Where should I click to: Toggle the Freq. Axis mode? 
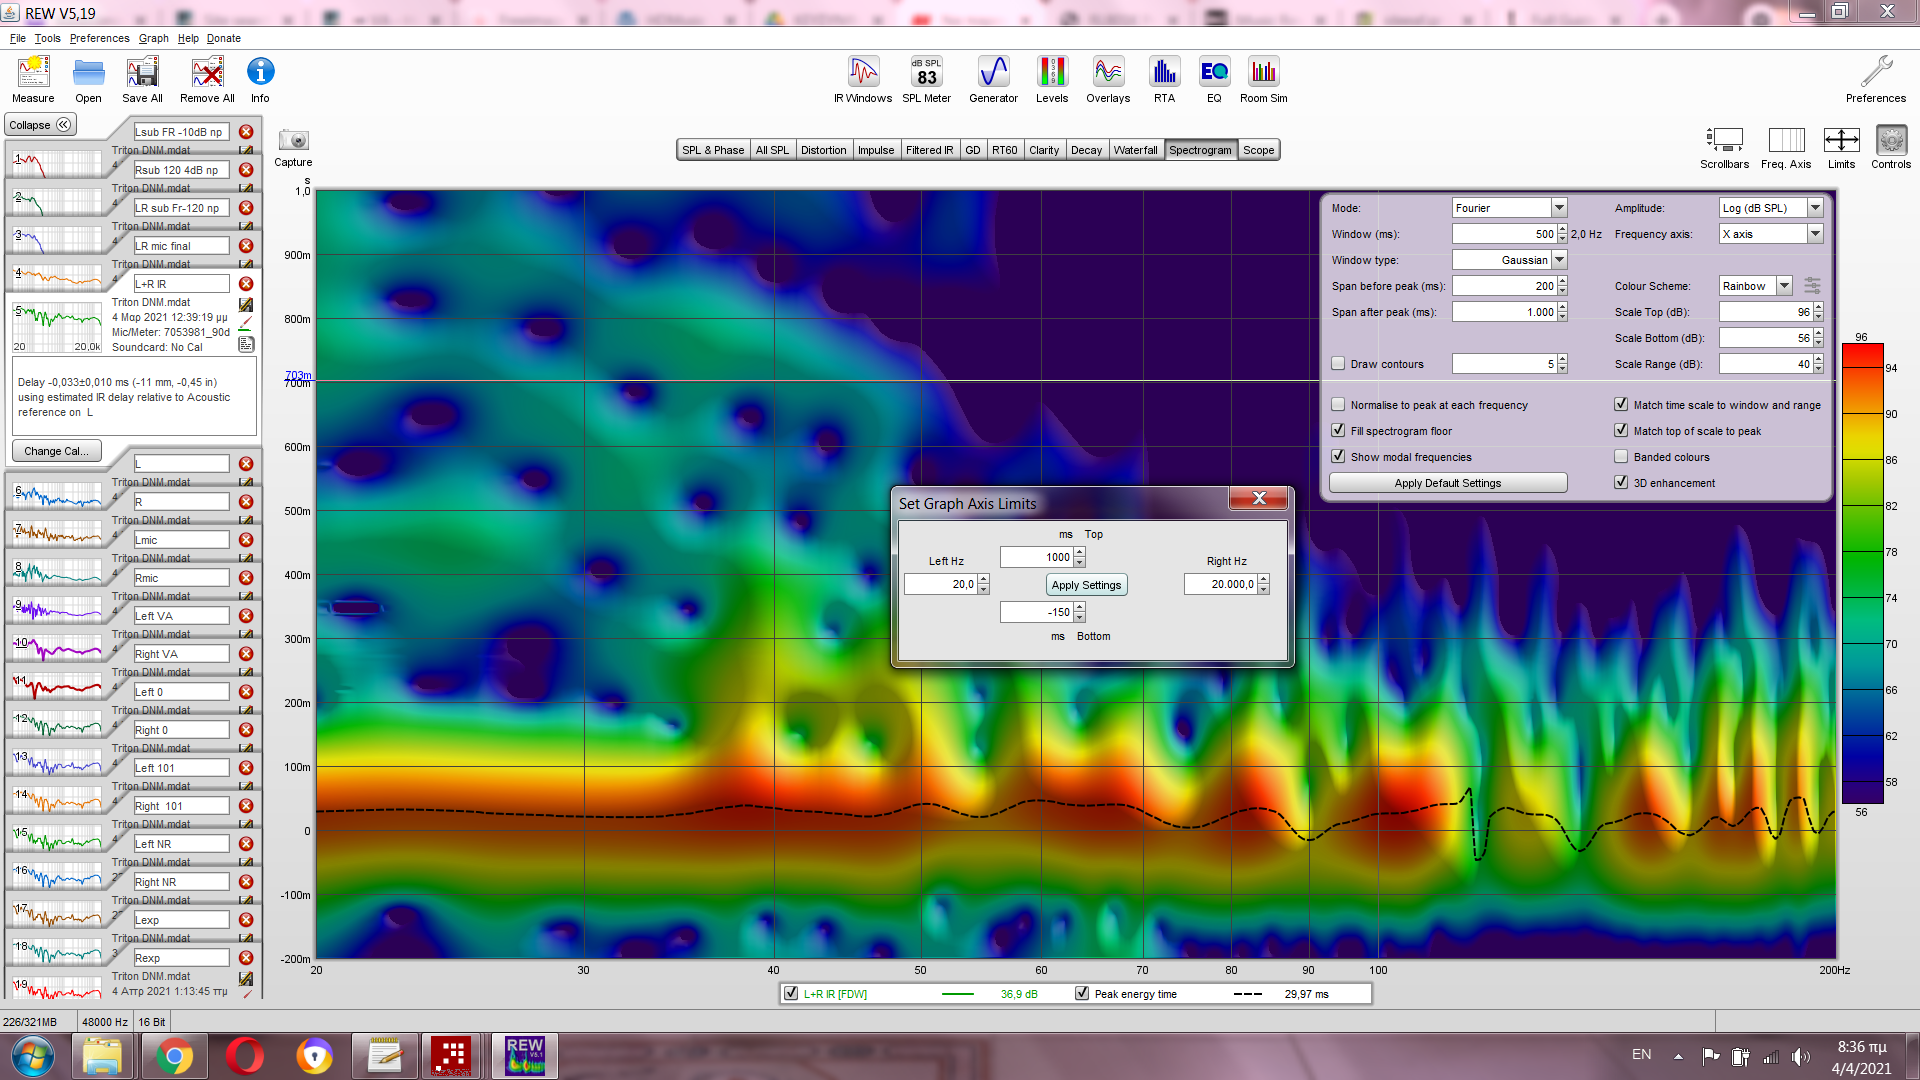pos(1786,147)
